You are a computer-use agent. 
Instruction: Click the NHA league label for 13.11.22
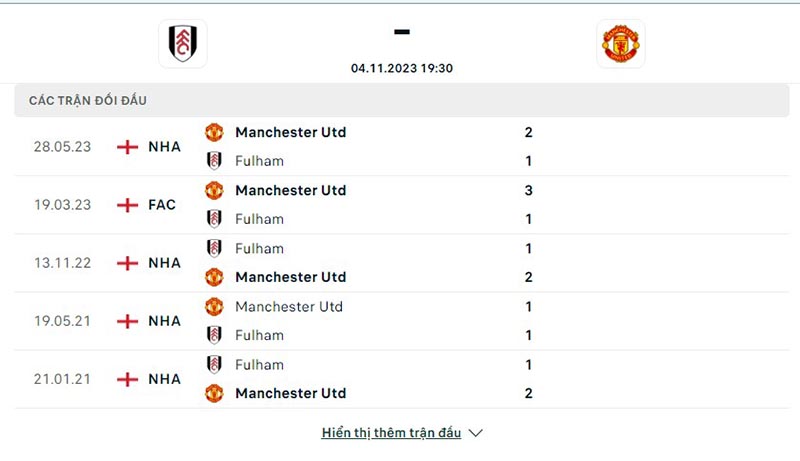164,263
